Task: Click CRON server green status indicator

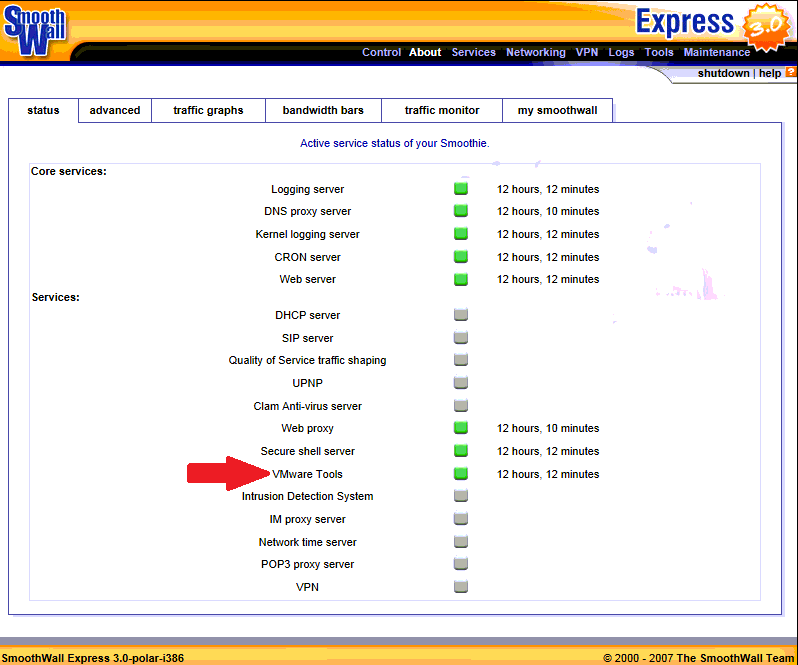Action: tap(461, 256)
